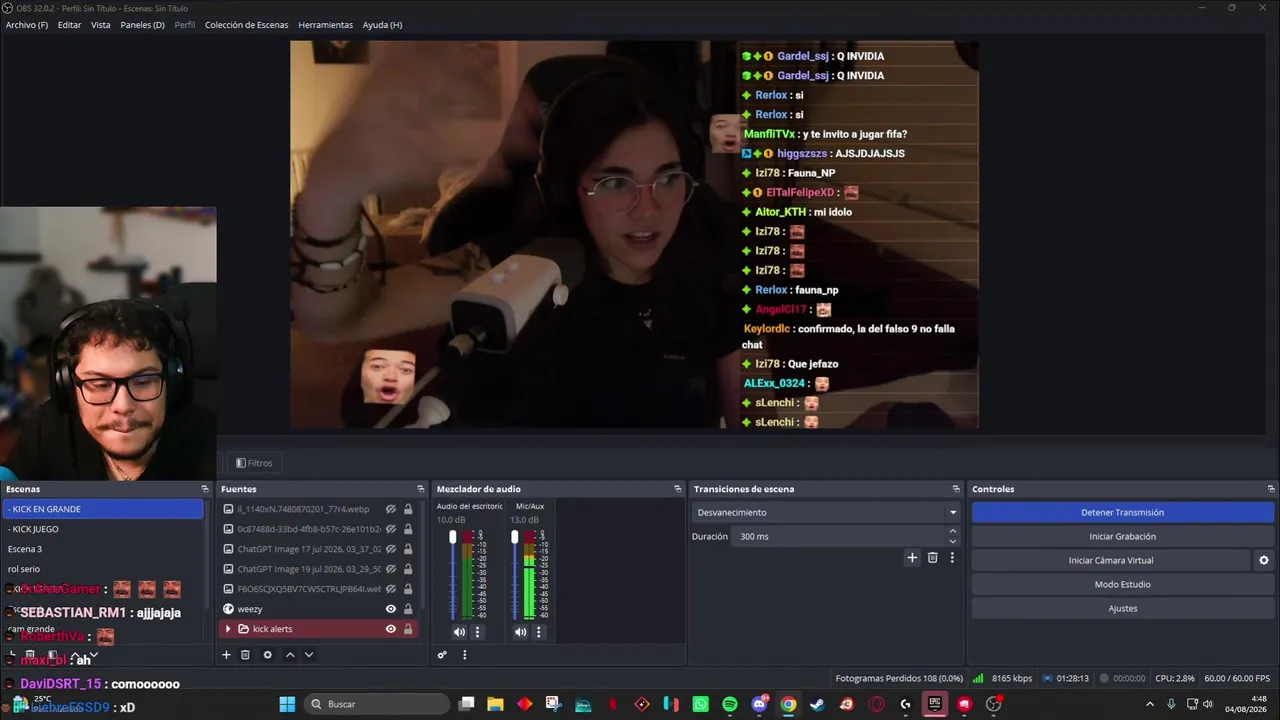Open the Ayuda menu
This screenshot has height=720, width=1280.
point(382,25)
